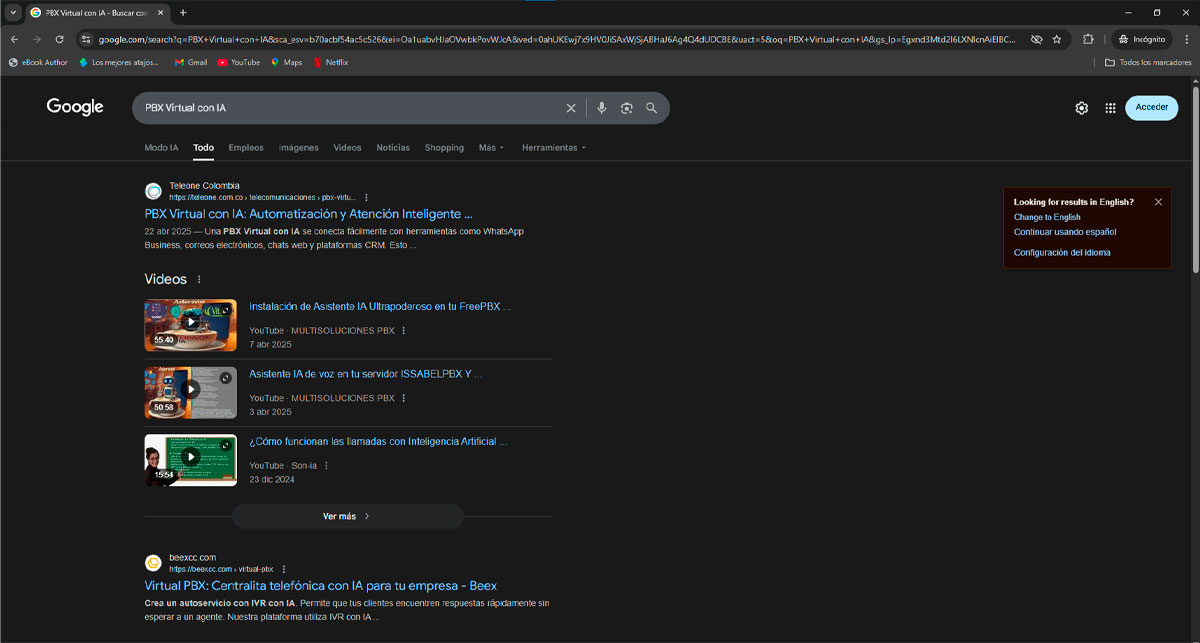Bookmark this page with star icon
Viewport: 1200px width, 643px height.
pyautogui.click(x=1057, y=39)
